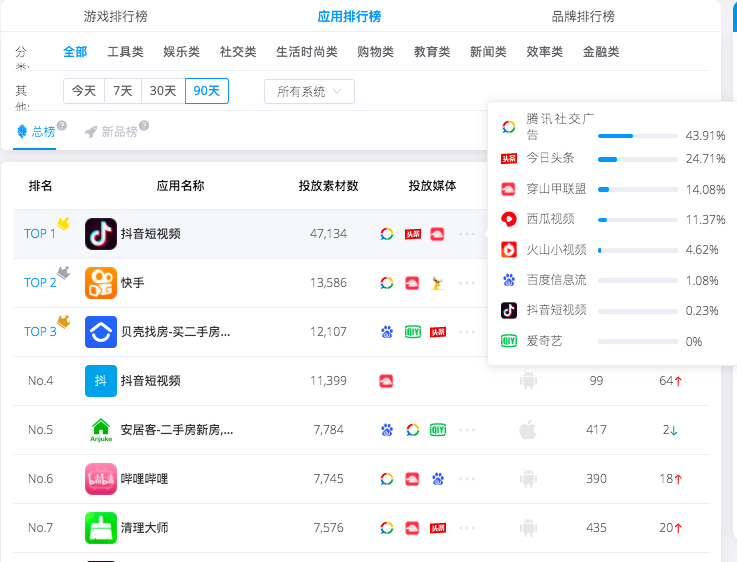Filter by 教育类 category

[x=432, y=52]
